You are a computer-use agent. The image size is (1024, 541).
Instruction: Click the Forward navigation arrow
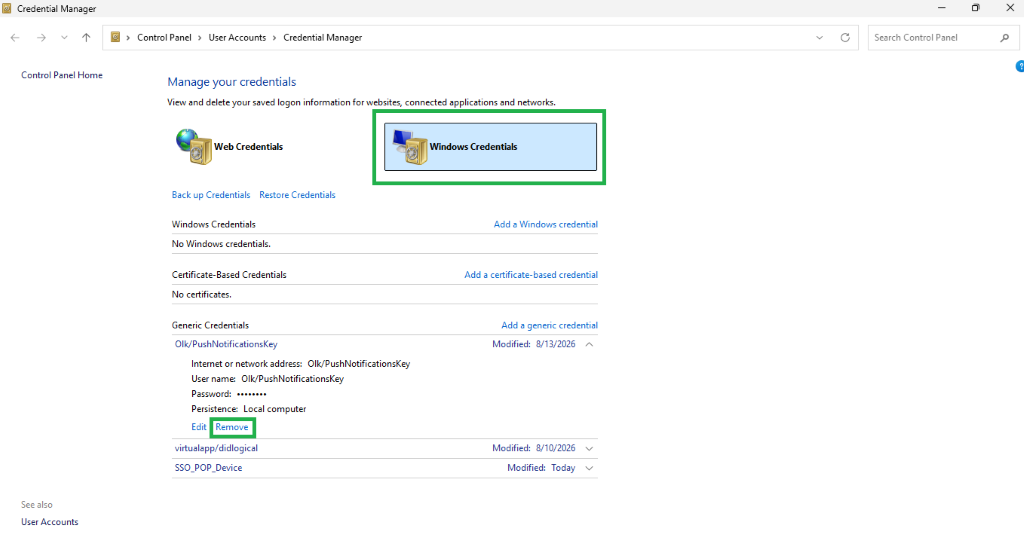pyautogui.click(x=41, y=38)
